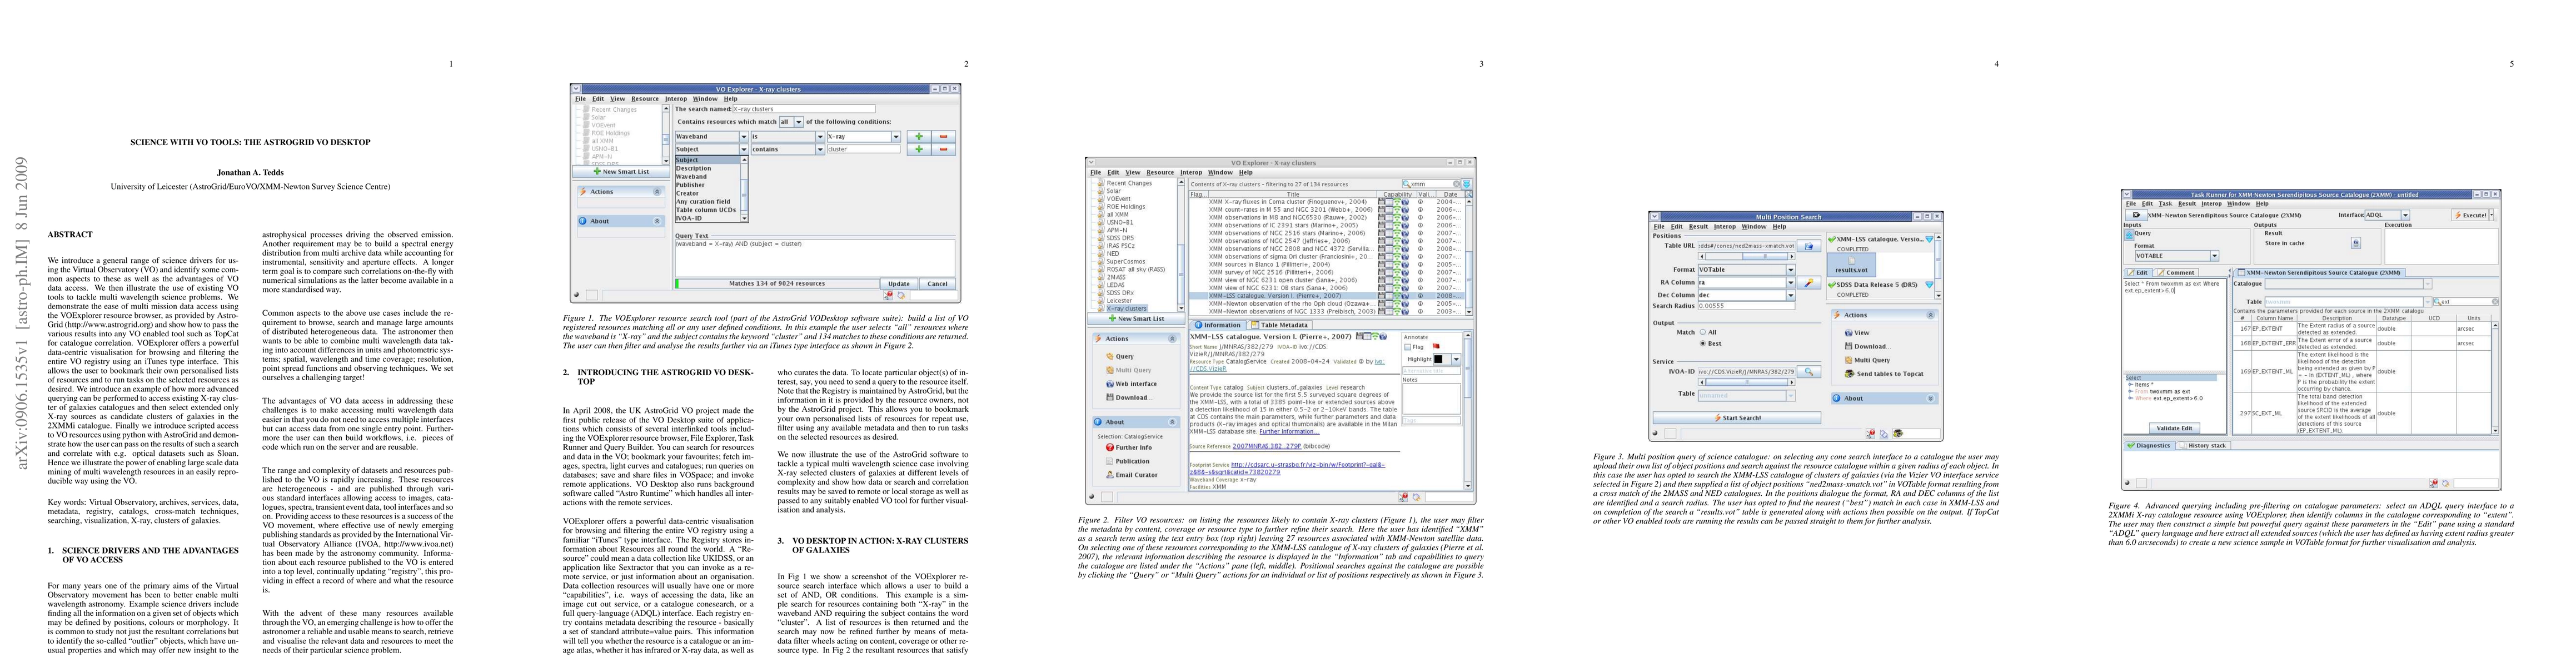Click the IVOA-ID search magnifier button
2576x667 pixels.
tap(1809, 371)
